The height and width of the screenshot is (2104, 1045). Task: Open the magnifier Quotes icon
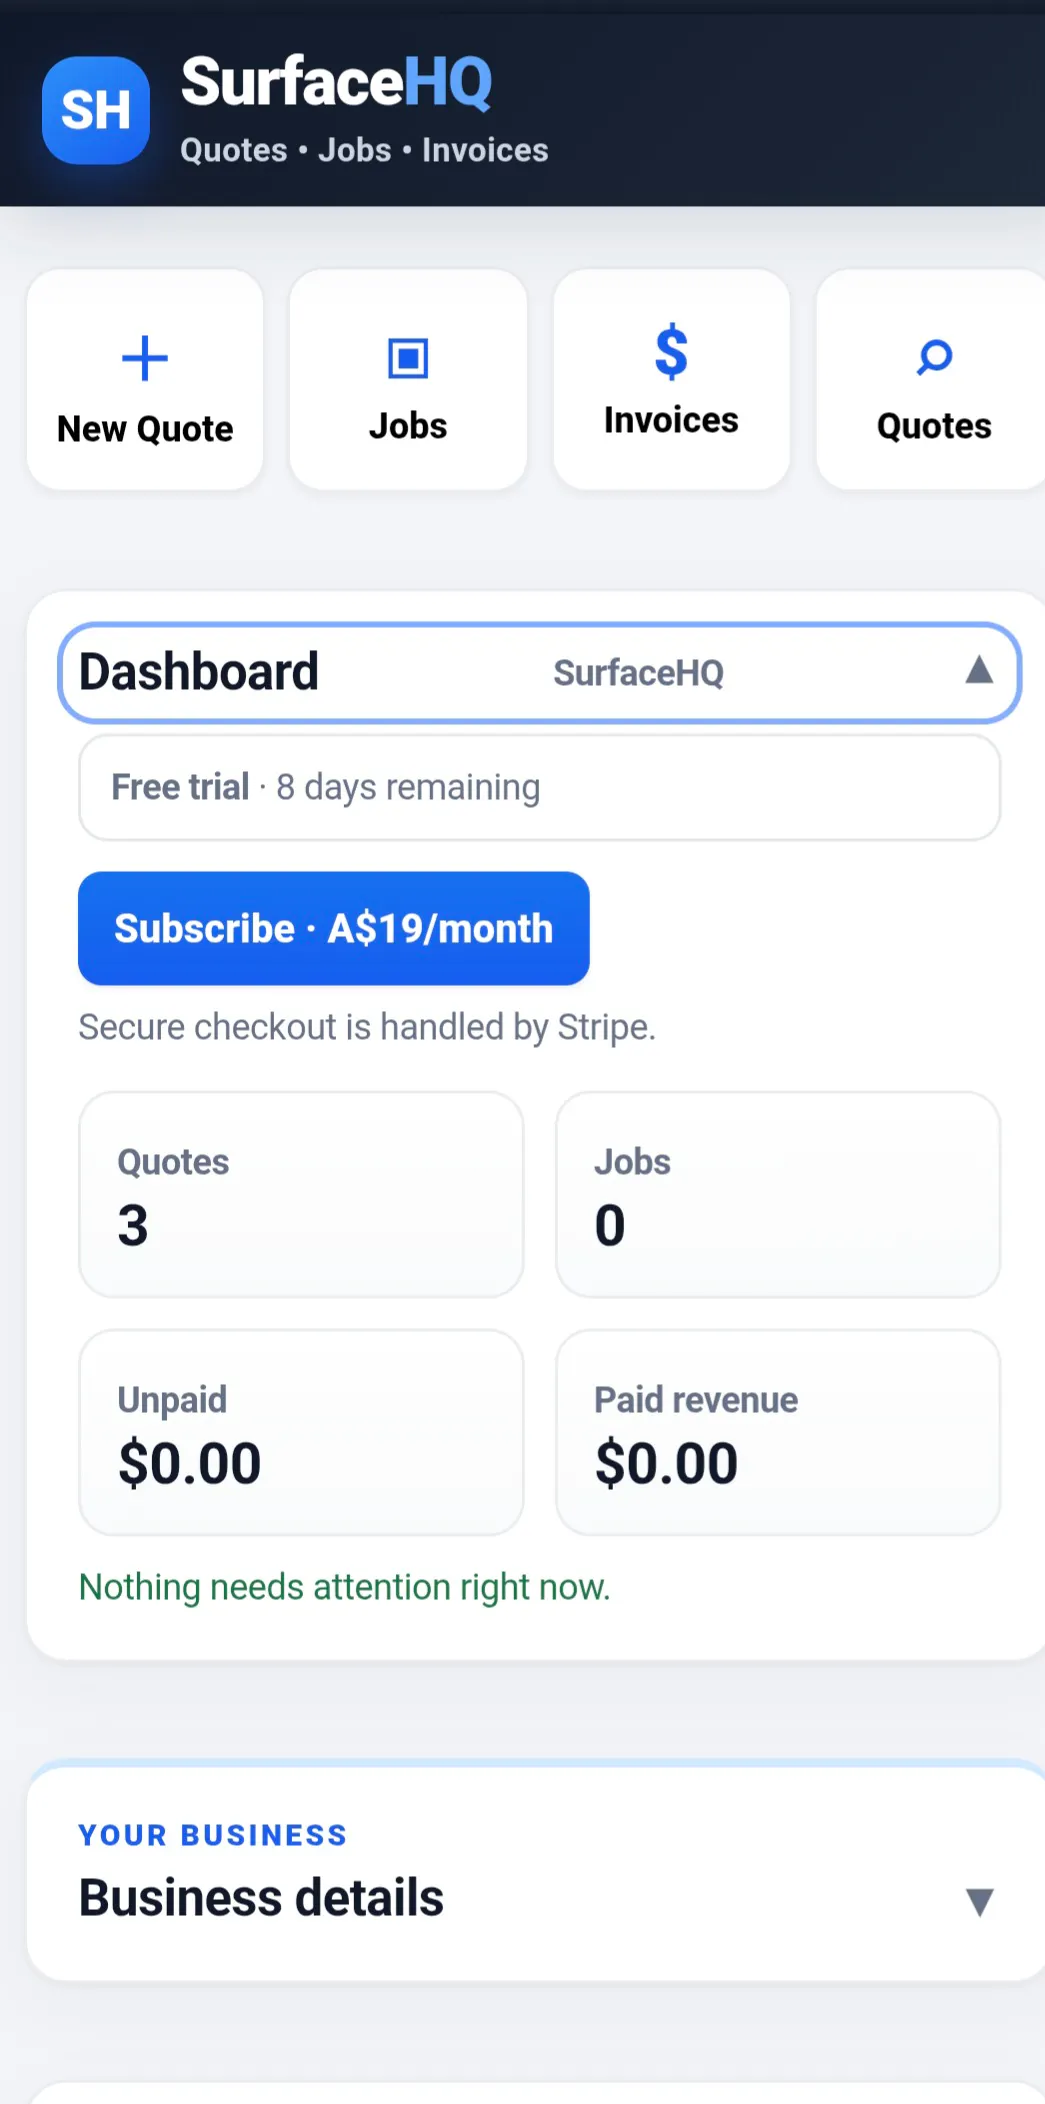point(934,358)
